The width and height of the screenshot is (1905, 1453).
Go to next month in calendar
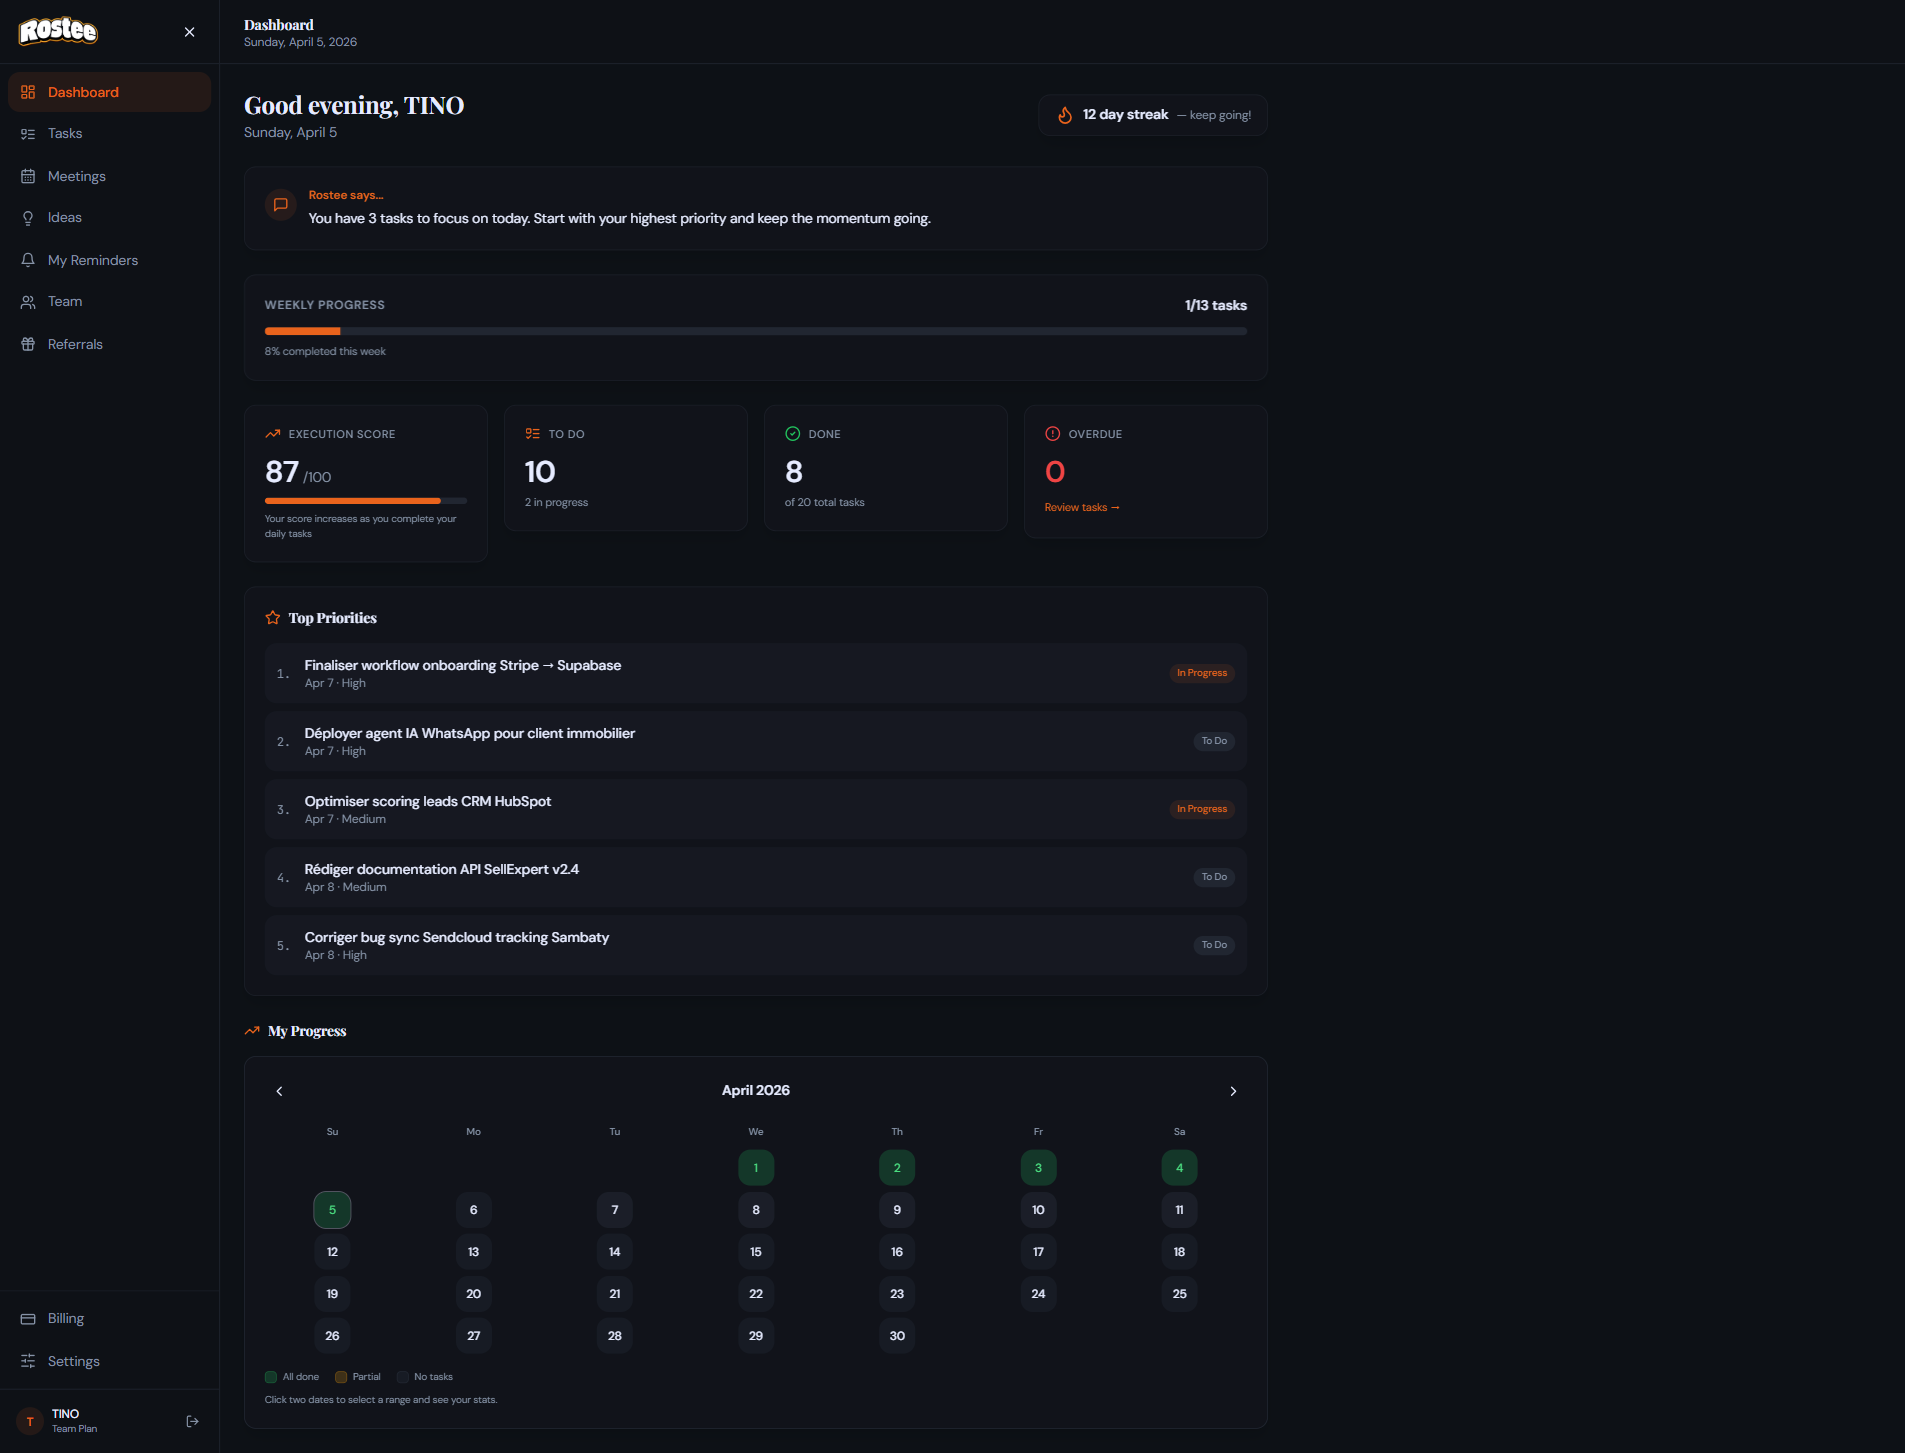pyautogui.click(x=1233, y=1091)
